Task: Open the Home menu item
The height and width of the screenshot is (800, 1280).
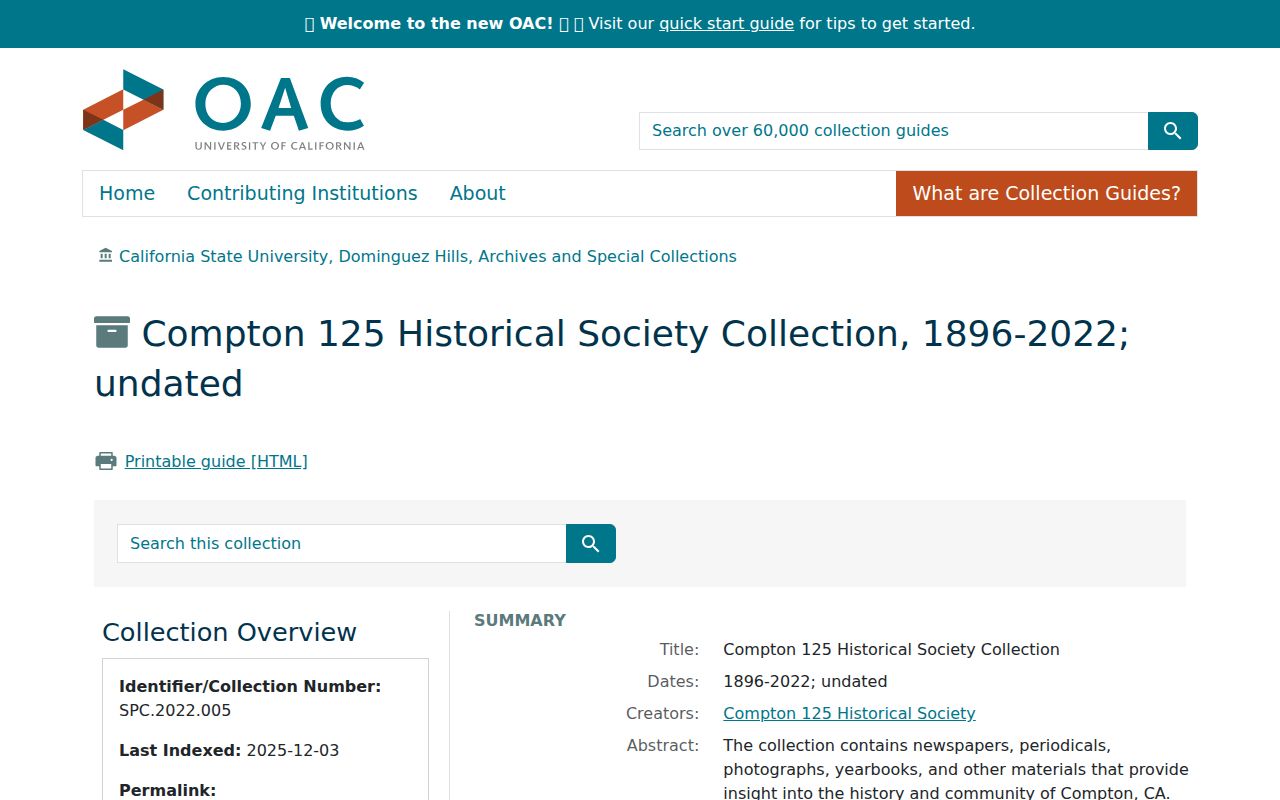Action: (127, 193)
